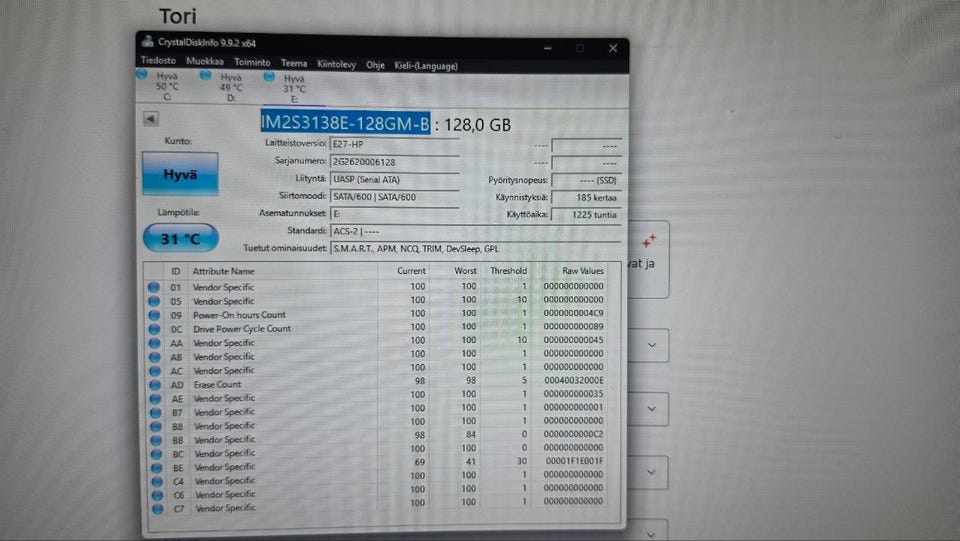
Task: Click status icon of attribute AB row
Action: point(155,357)
